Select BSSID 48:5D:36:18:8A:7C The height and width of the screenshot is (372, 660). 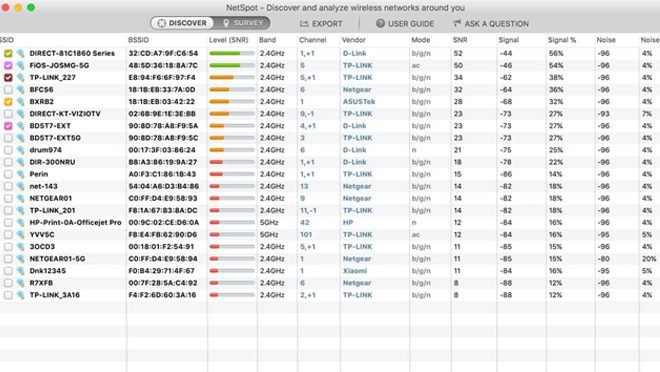pyautogui.click(x=163, y=66)
